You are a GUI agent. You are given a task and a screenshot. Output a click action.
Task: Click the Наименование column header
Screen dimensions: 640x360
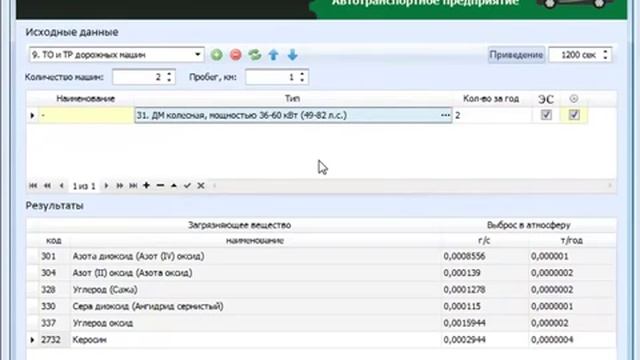(85, 99)
